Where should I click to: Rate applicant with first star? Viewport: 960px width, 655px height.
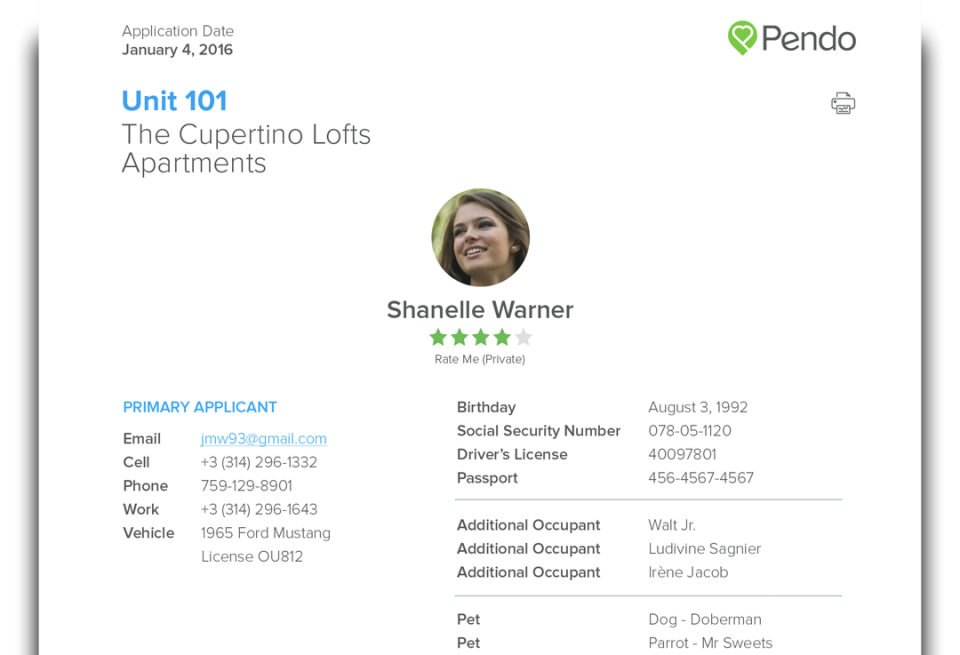point(438,337)
